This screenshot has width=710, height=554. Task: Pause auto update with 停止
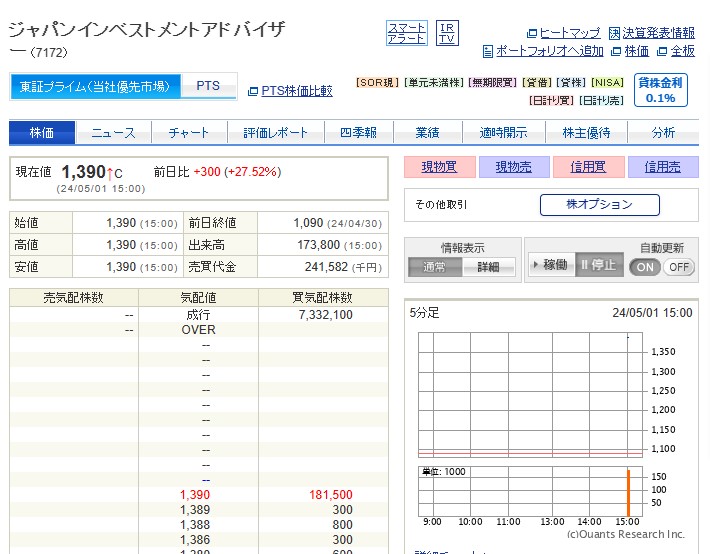599,265
